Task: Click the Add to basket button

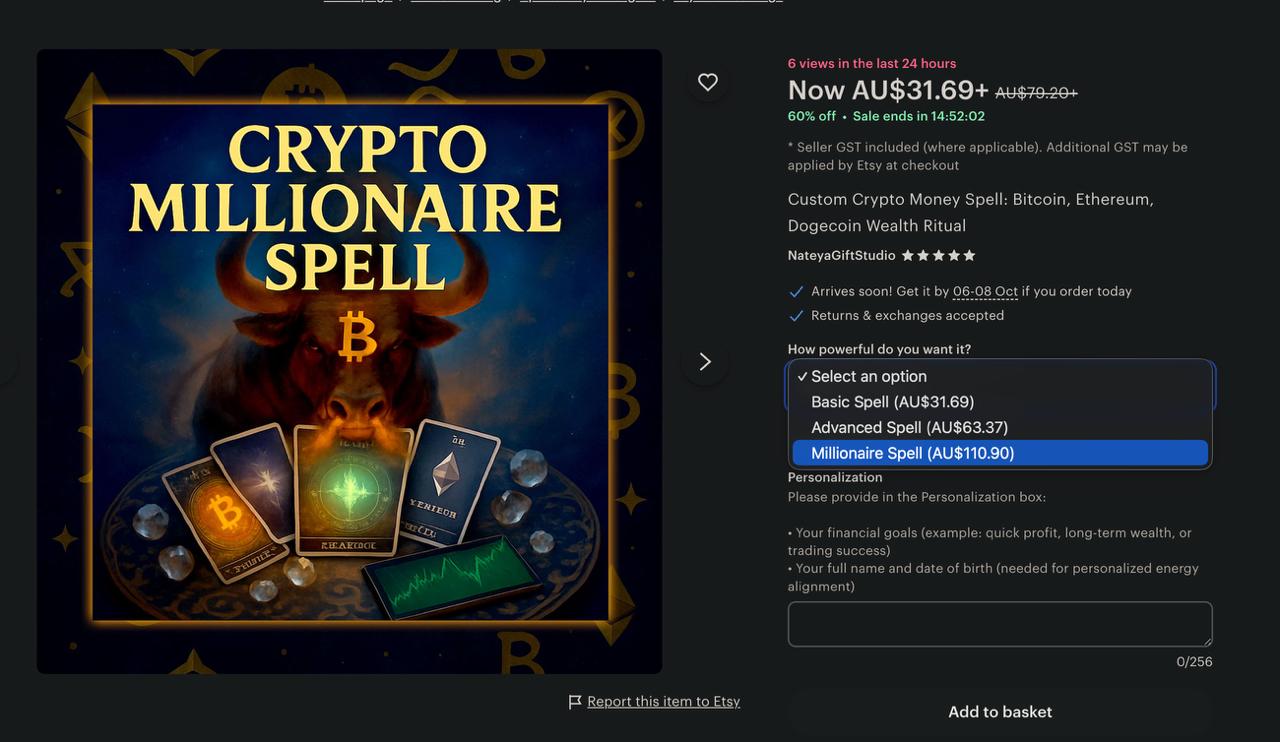Action: click(1000, 712)
